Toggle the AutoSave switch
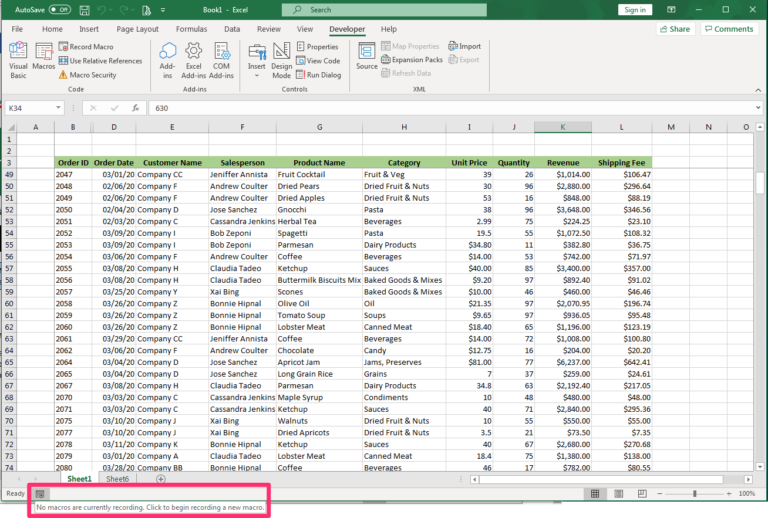768x518 pixels. tap(59, 10)
